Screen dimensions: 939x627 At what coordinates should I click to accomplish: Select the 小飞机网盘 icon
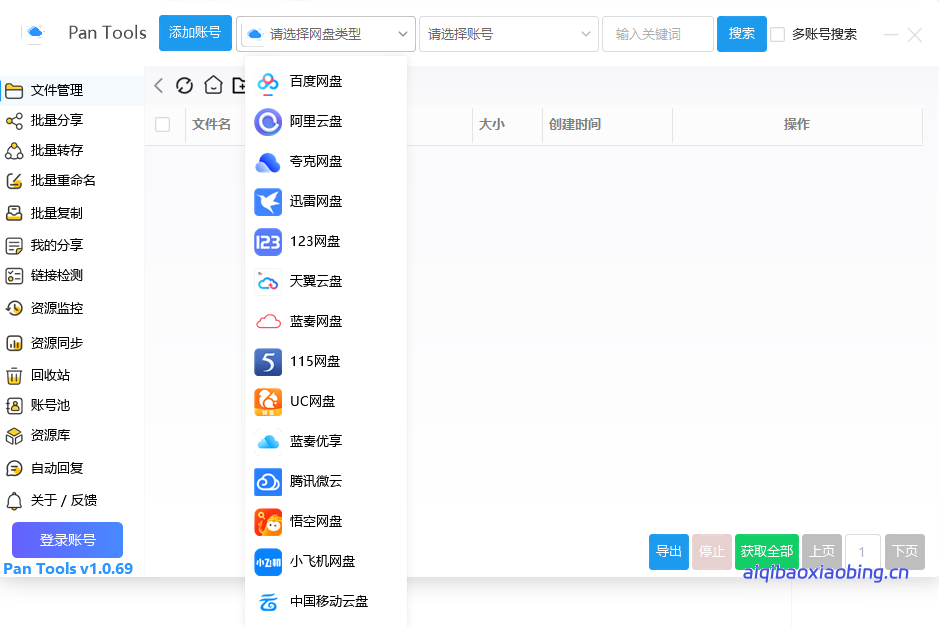(268, 562)
